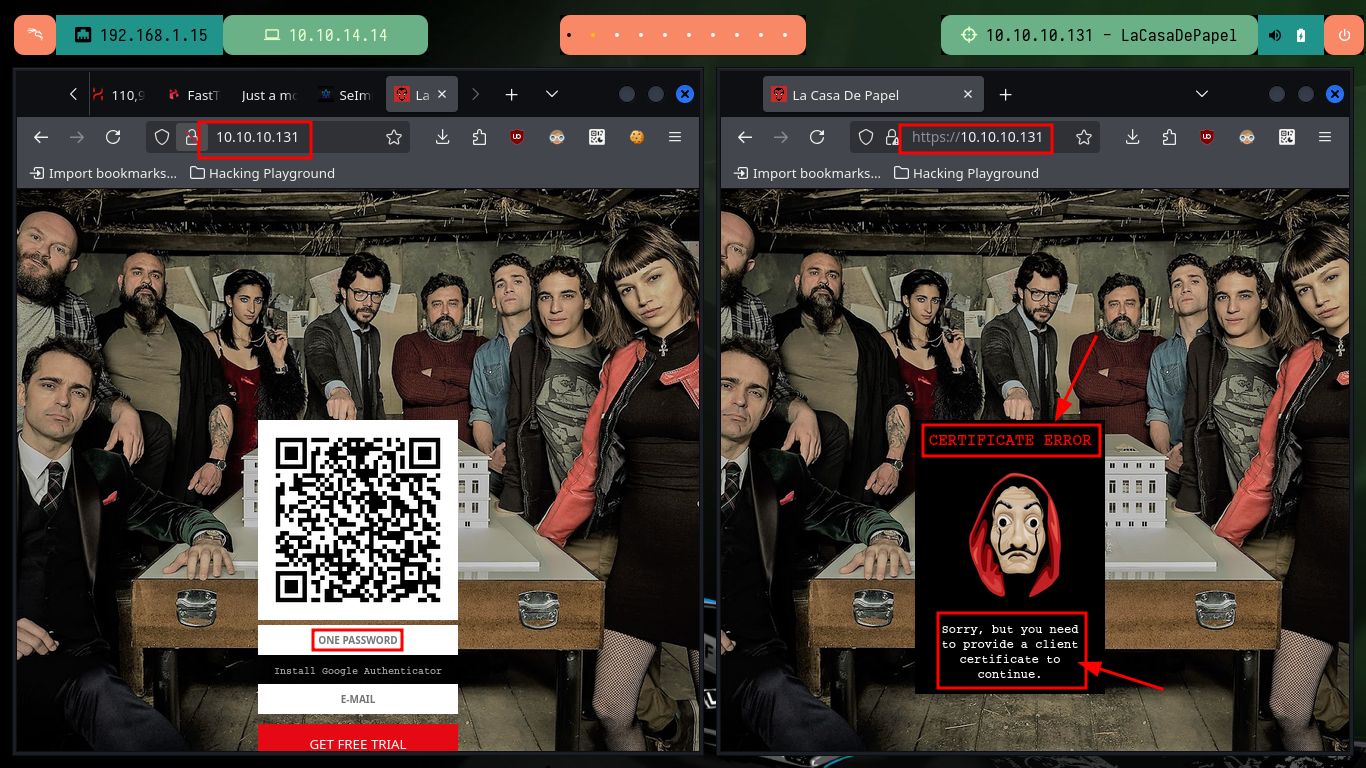This screenshot has height=768, width=1366.
Task: Click the volume speaker icon in top bar
Action: click(x=1275, y=35)
